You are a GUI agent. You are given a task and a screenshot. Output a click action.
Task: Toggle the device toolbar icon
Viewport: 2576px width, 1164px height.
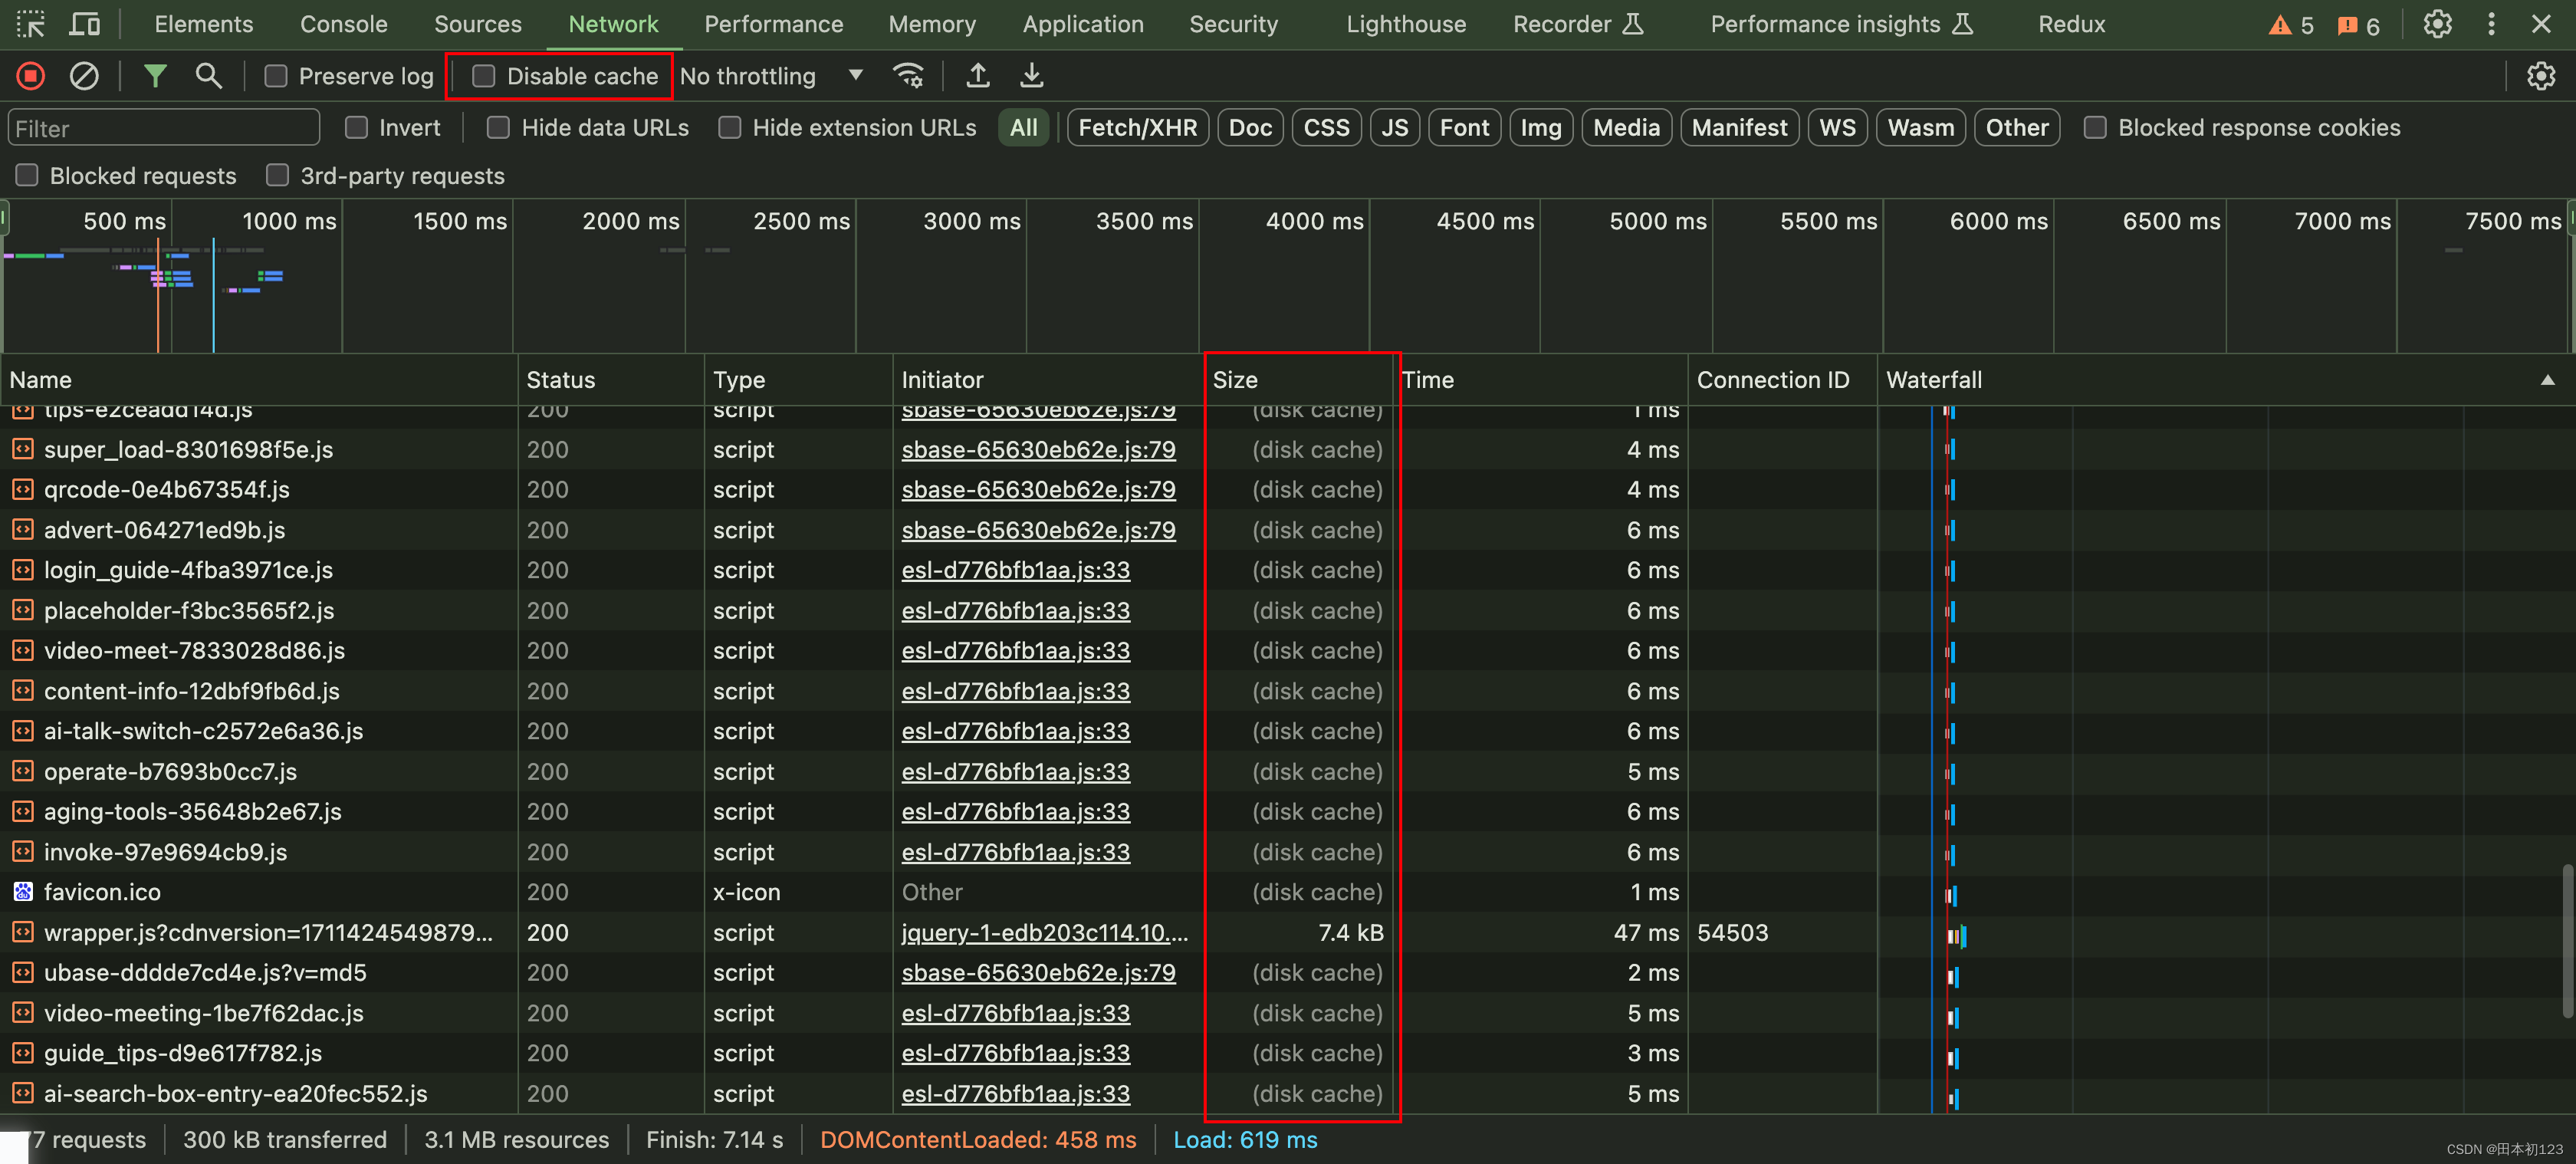pyautogui.click(x=84, y=24)
